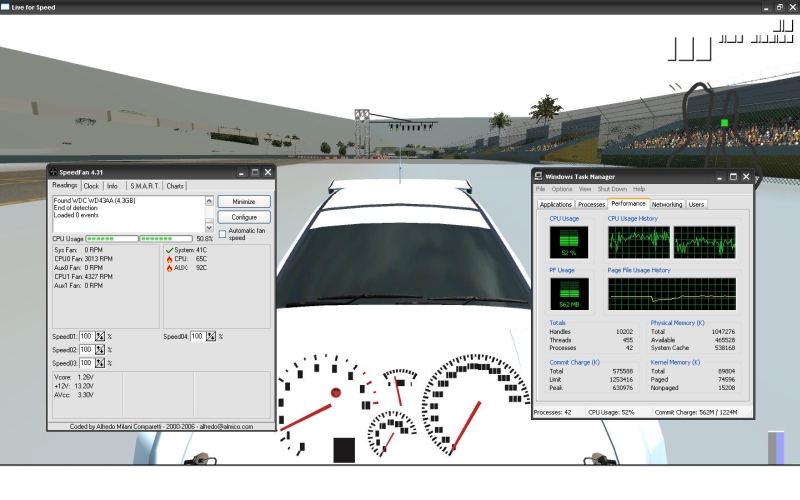Open the Shut Down menu
The height and width of the screenshot is (500, 800).
612,189
